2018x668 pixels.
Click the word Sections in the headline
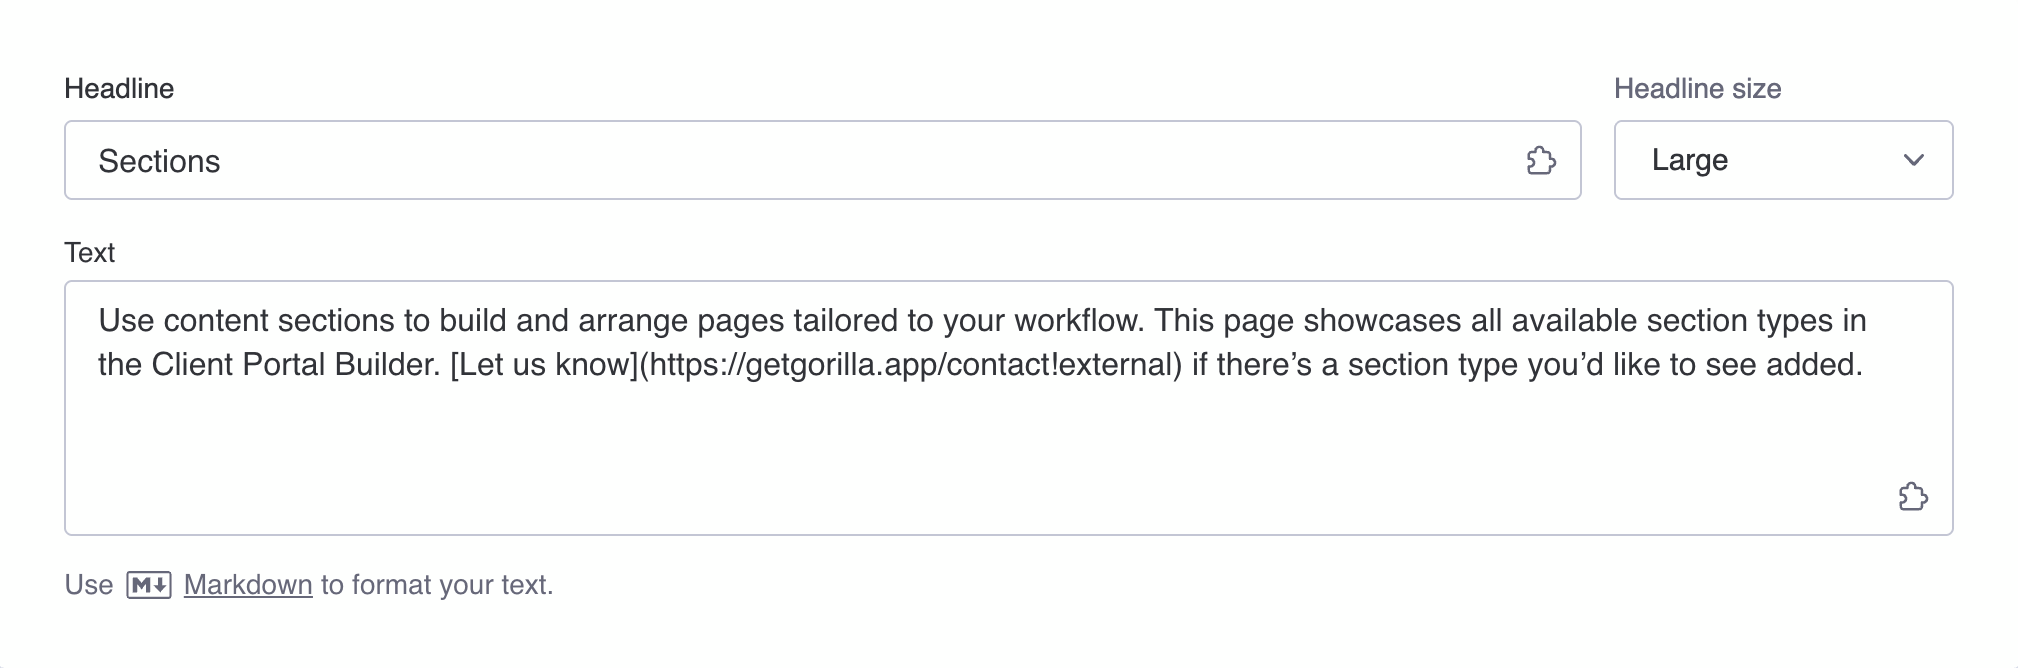coord(159,162)
